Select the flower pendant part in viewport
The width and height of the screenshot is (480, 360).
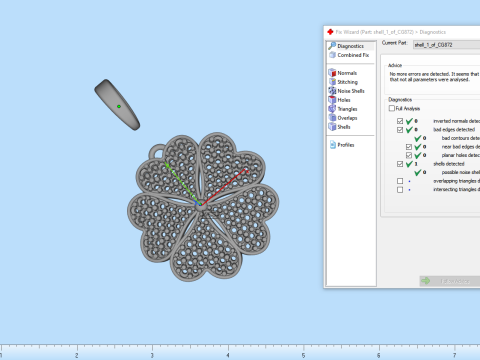(203, 207)
